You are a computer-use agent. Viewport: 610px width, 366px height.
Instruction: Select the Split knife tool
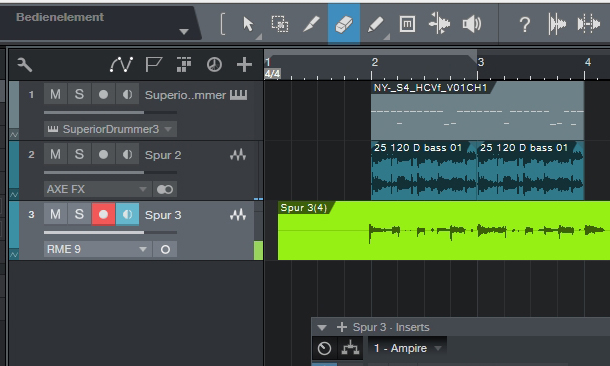point(312,24)
